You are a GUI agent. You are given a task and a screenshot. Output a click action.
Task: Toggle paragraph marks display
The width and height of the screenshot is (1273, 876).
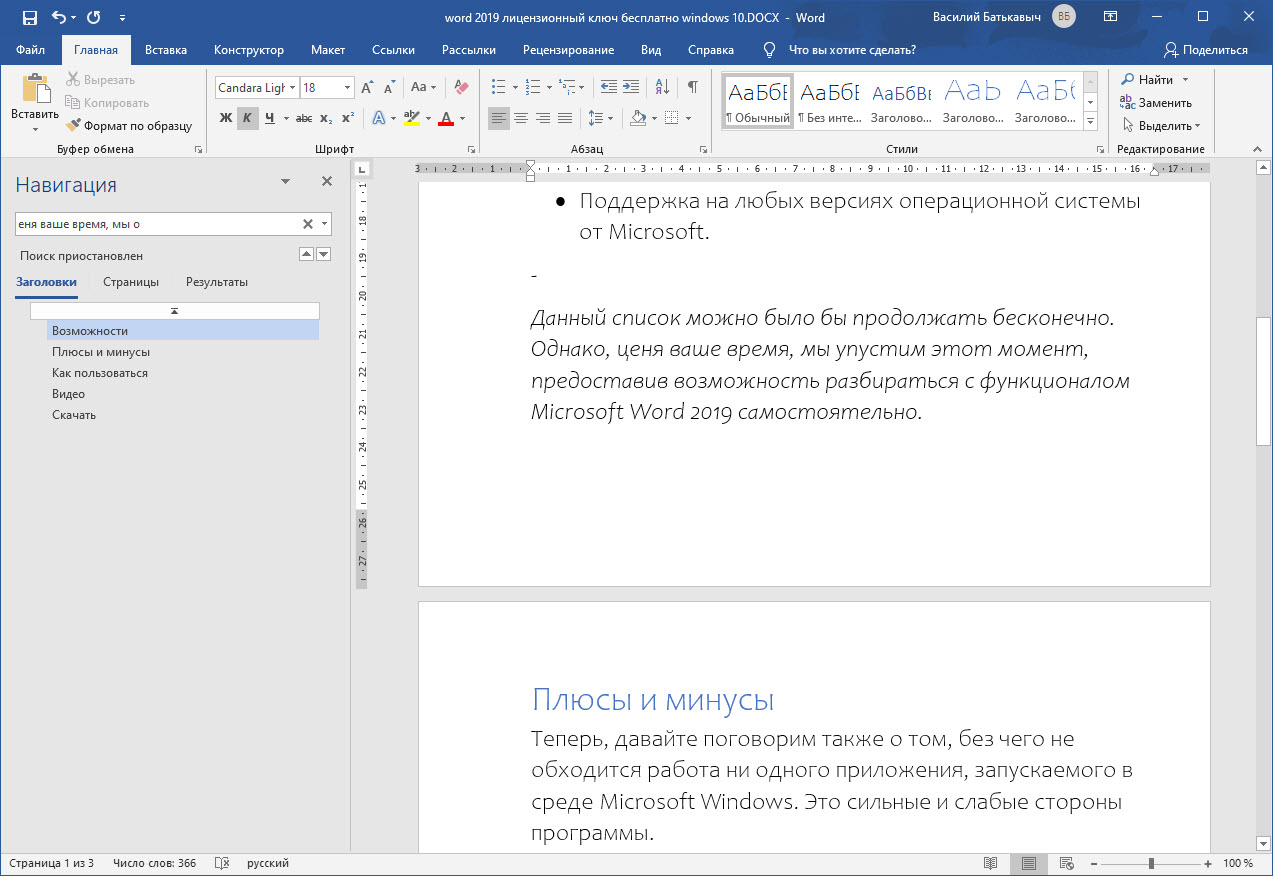click(692, 87)
